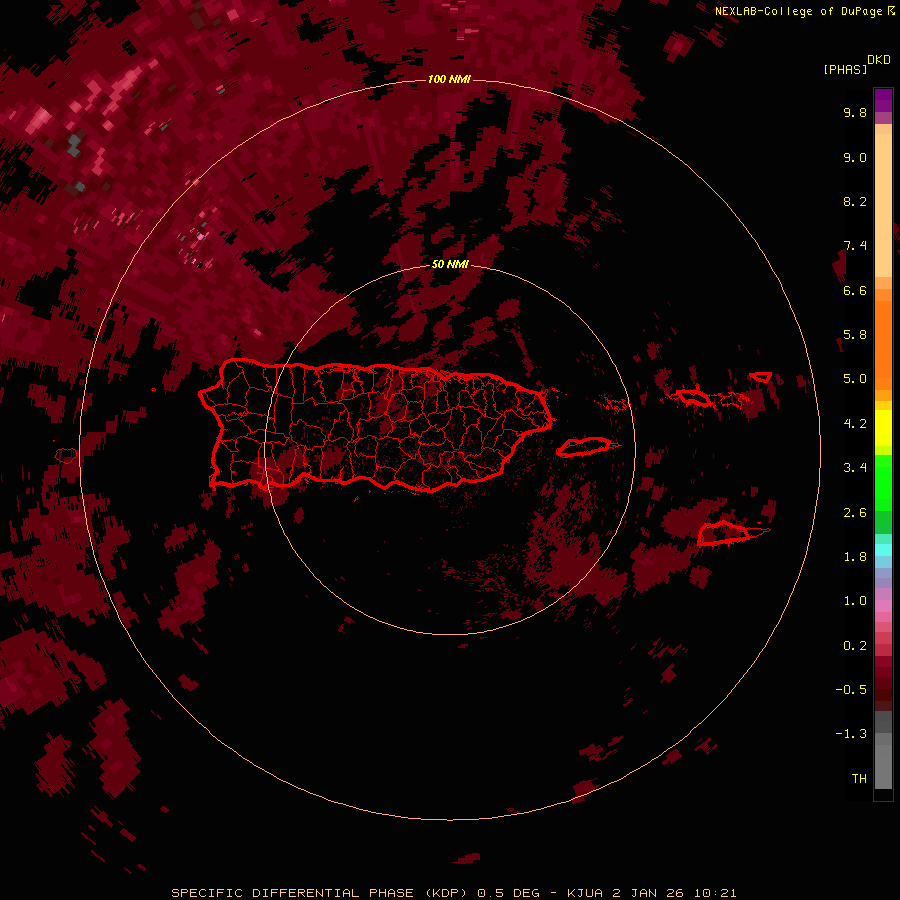Pick the cyan band on color bar
The image size is (900, 900).
coord(883,550)
